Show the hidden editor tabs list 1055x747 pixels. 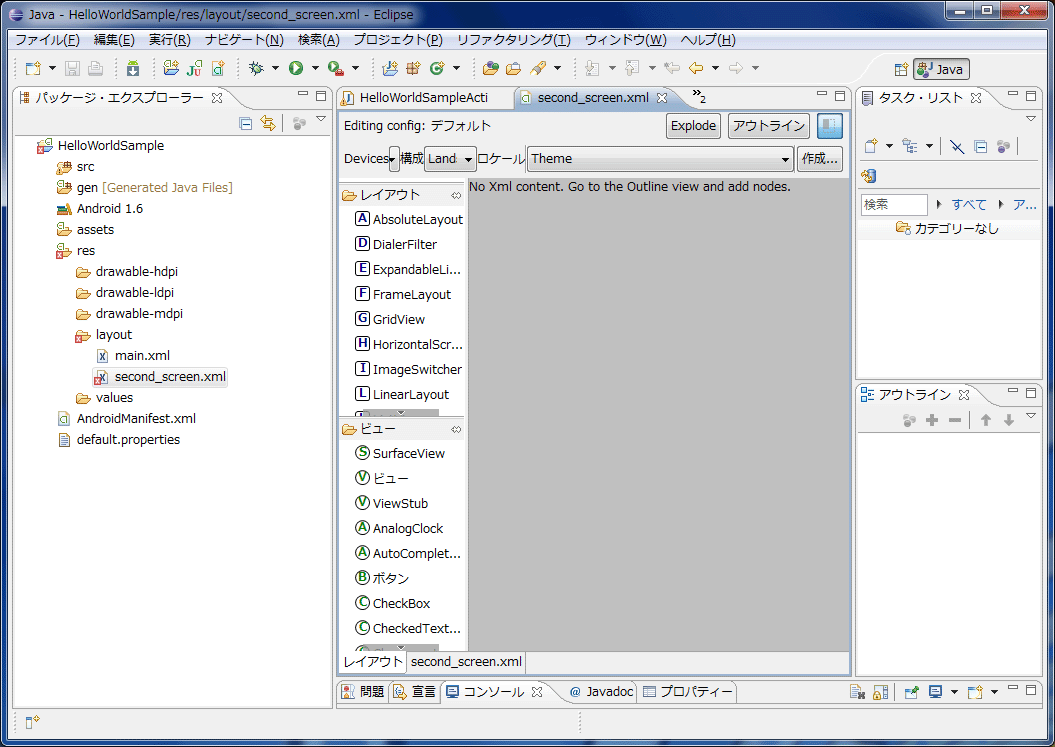point(699,97)
